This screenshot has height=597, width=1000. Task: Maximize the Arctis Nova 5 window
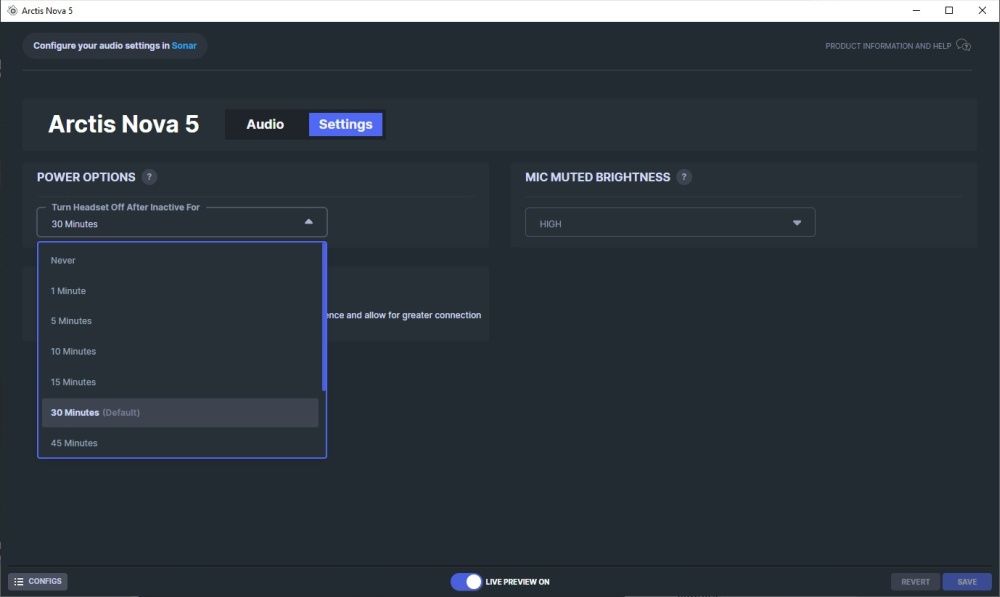pyautogui.click(x=949, y=10)
